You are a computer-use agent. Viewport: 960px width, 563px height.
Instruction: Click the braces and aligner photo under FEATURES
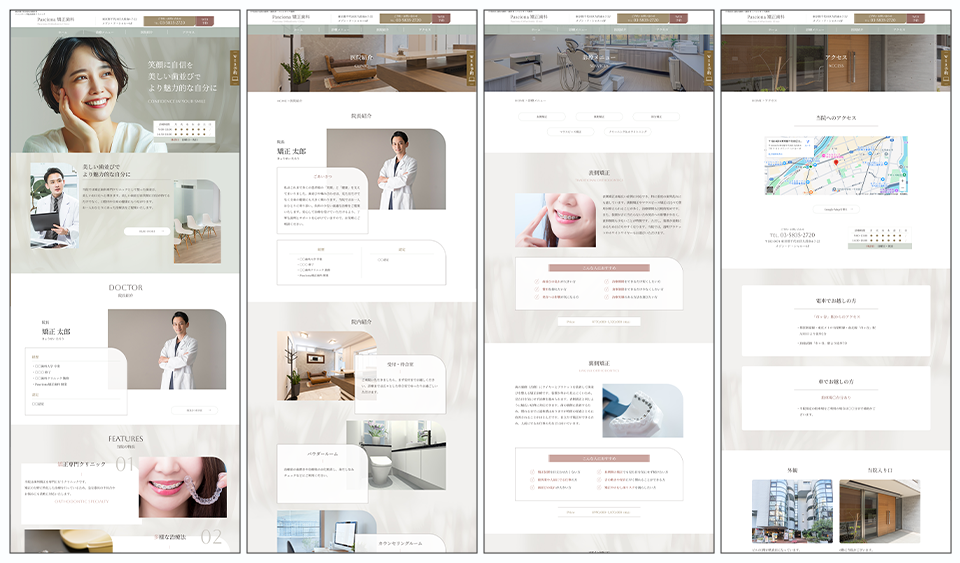(x=183, y=487)
